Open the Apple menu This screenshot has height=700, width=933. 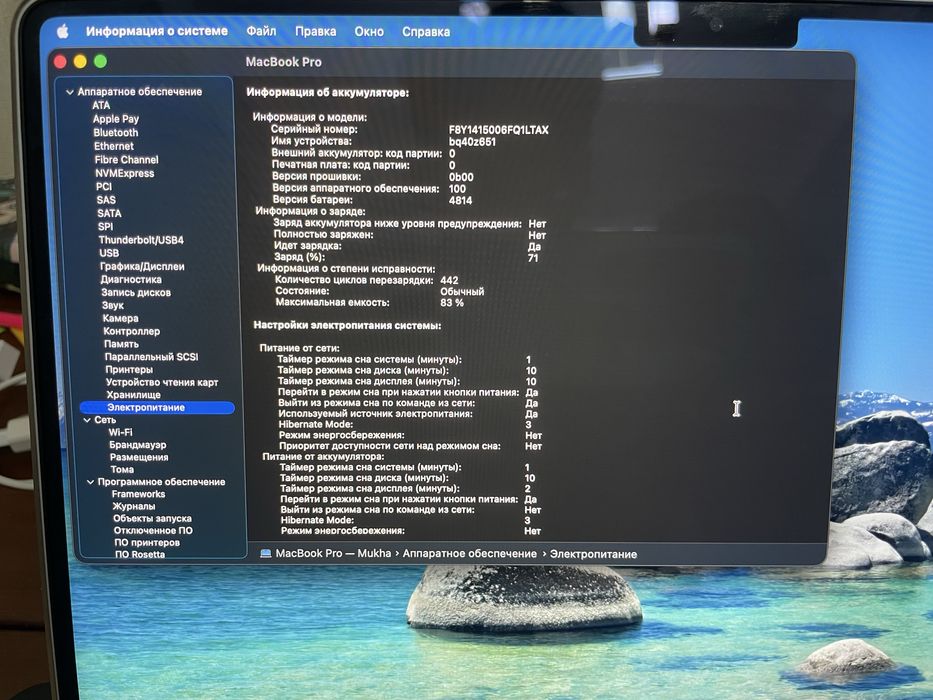click(62, 31)
